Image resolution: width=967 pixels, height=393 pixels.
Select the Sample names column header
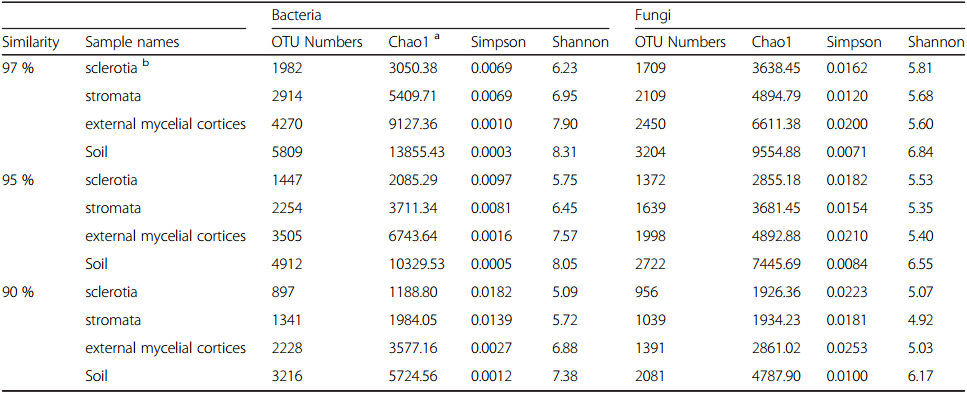pos(132,43)
